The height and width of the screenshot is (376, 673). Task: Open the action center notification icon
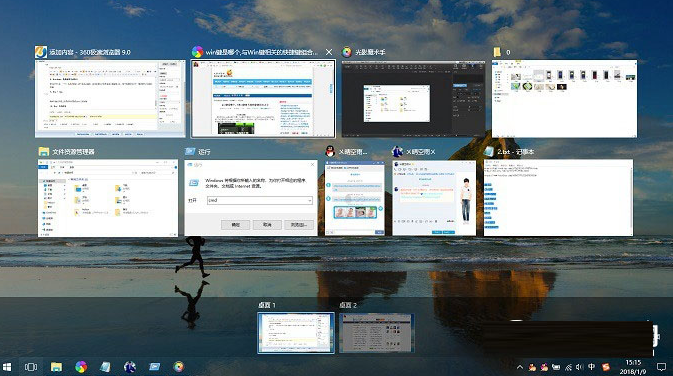661,367
